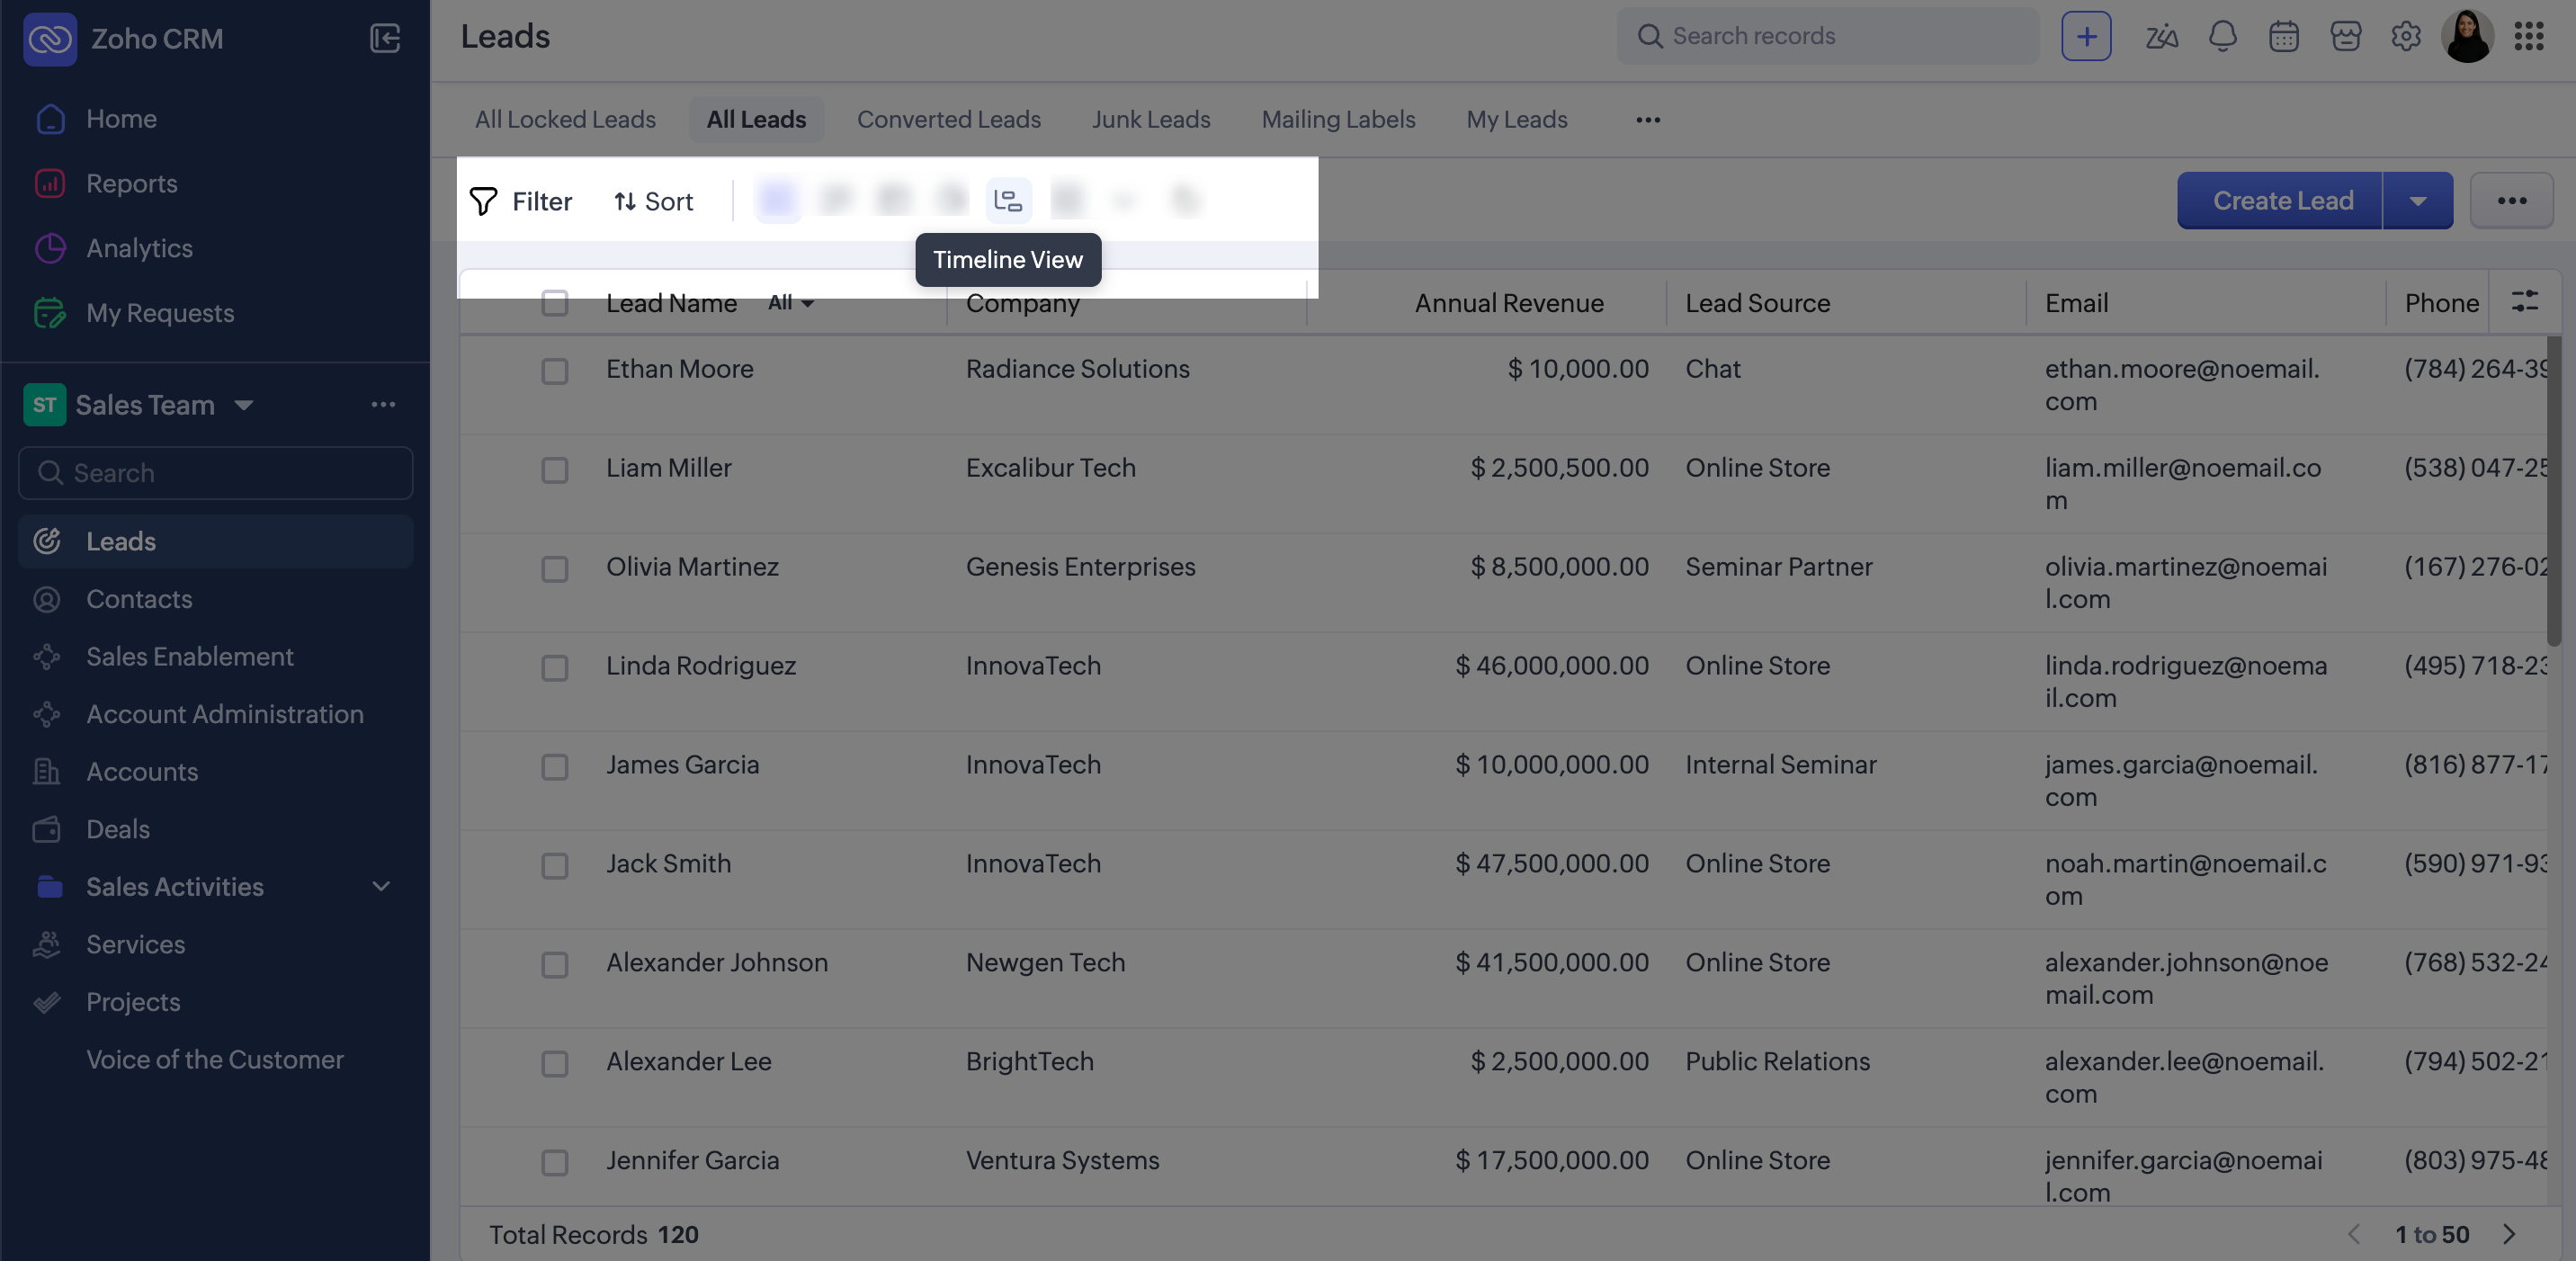Screen dimensions: 2576x1261
Task: Check the box for Ethan Moore
Action: point(554,371)
